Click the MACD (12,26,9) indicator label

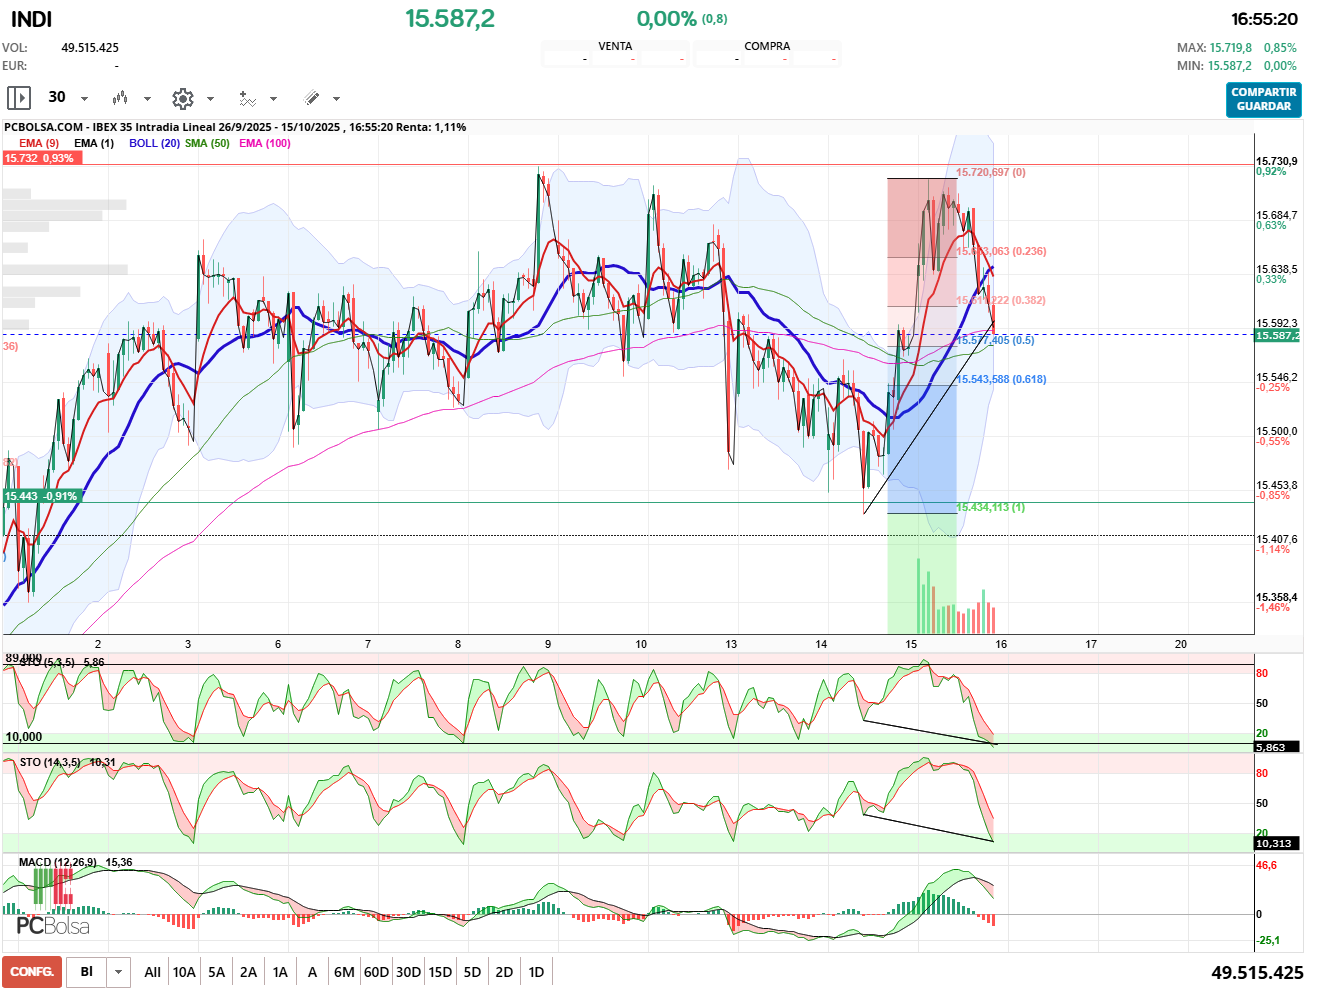[x=58, y=862]
